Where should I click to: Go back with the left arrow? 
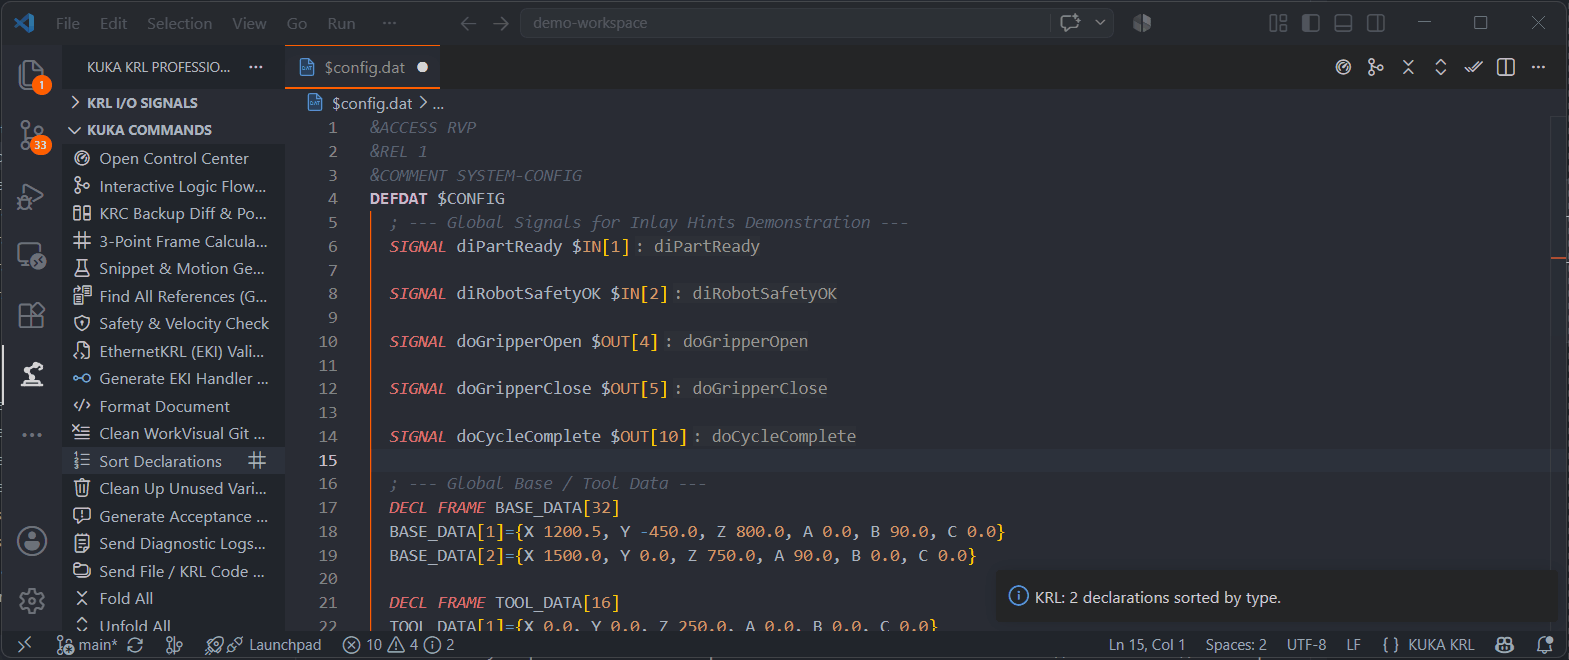[468, 23]
